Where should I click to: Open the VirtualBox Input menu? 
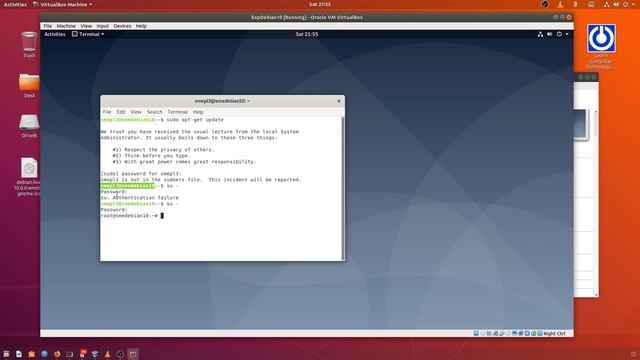(x=102, y=26)
